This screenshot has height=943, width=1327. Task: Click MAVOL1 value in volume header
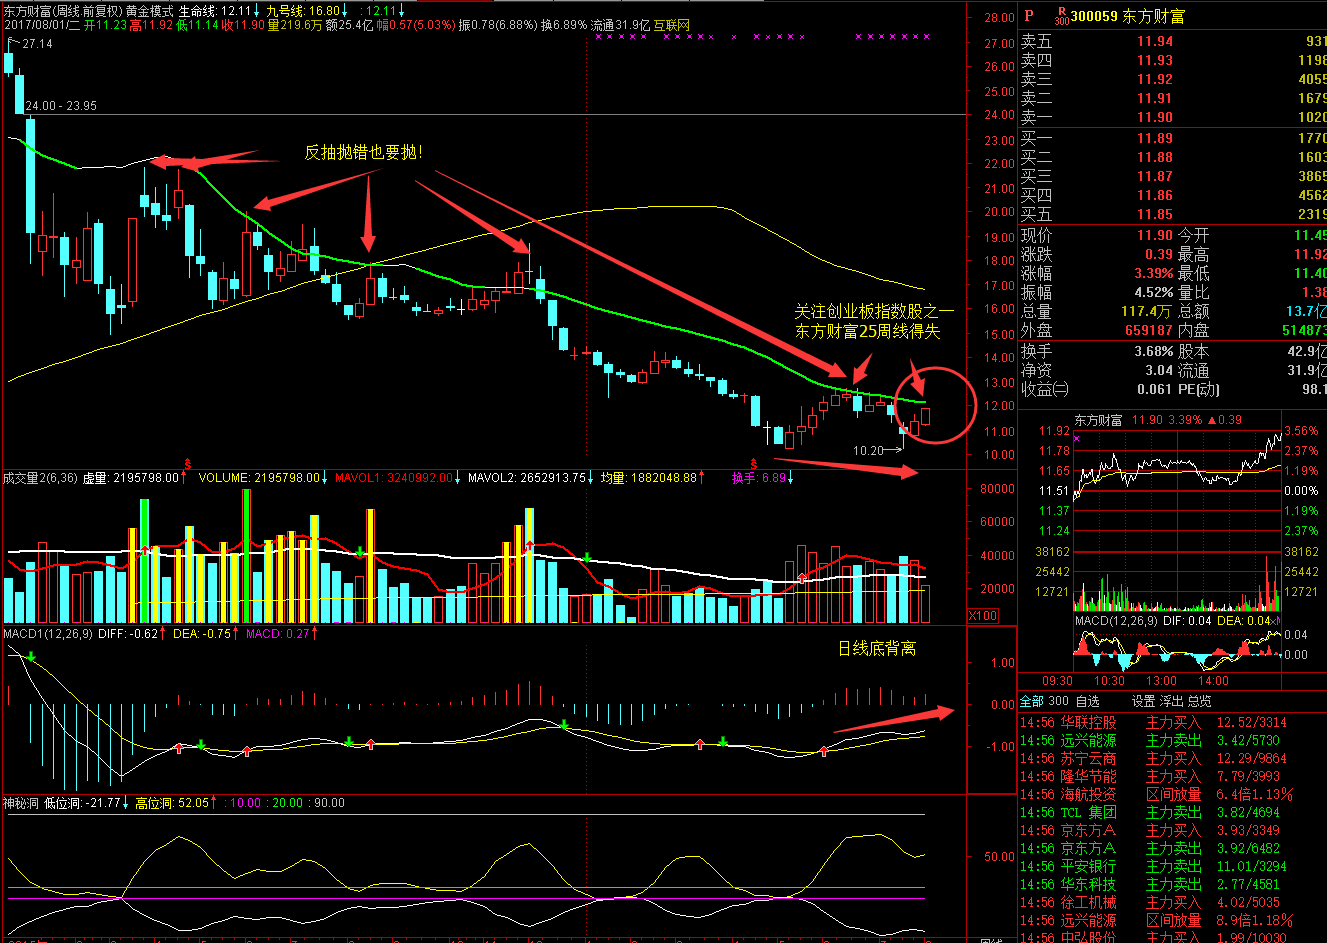click(x=393, y=478)
